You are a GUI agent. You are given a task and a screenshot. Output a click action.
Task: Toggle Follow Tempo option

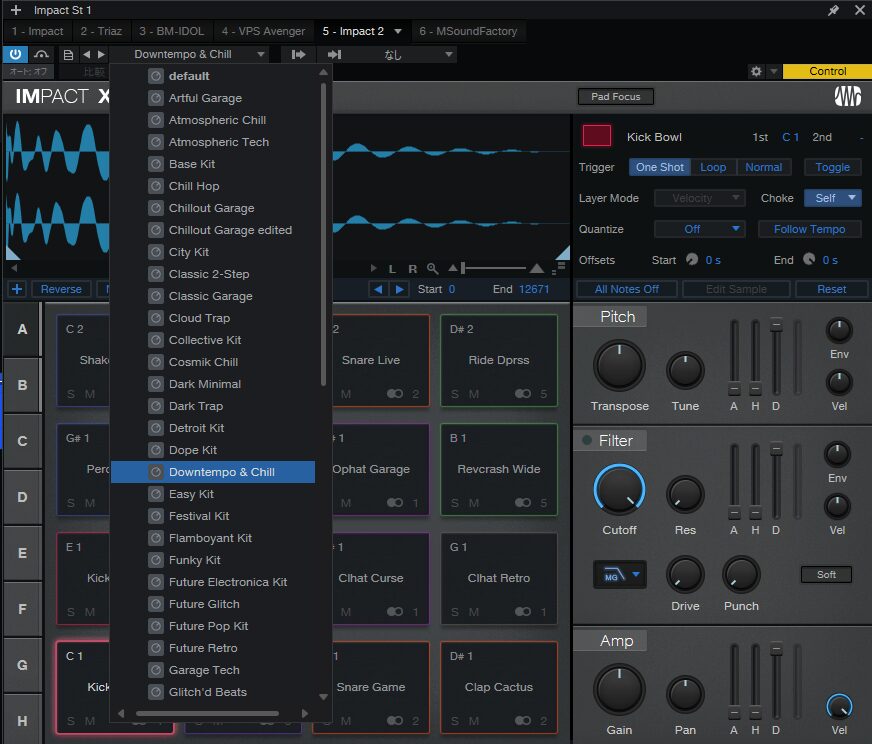click(809, 229)
